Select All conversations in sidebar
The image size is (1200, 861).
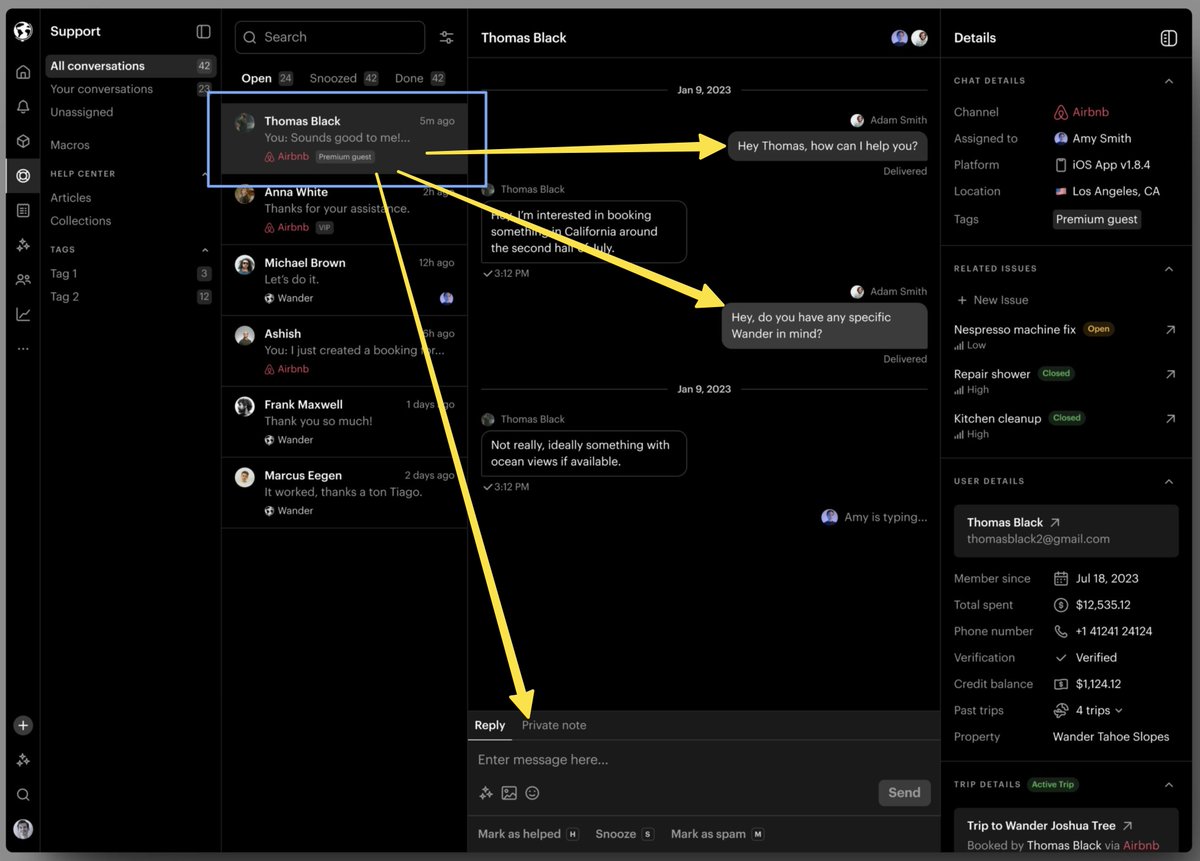click(131, 66)
